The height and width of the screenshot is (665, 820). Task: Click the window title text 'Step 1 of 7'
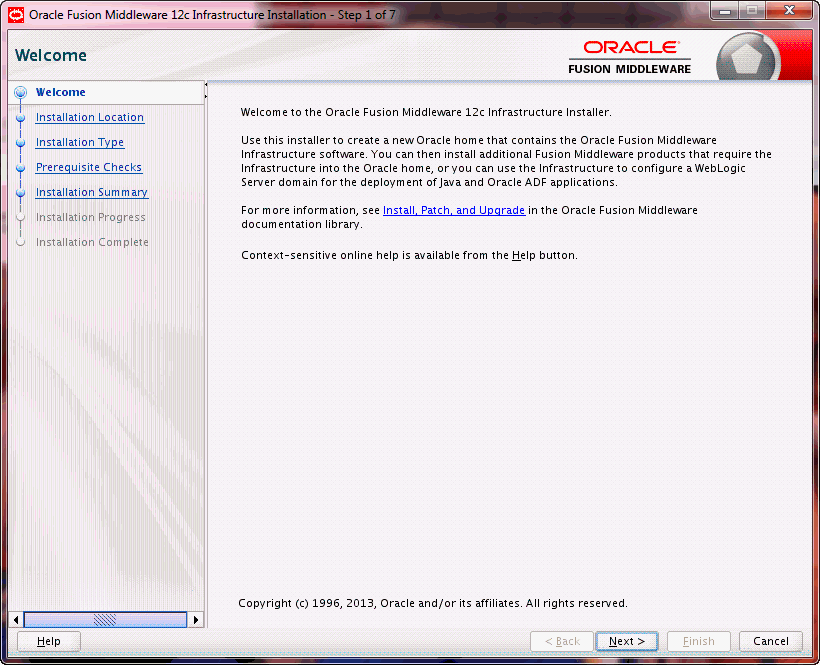367,15
